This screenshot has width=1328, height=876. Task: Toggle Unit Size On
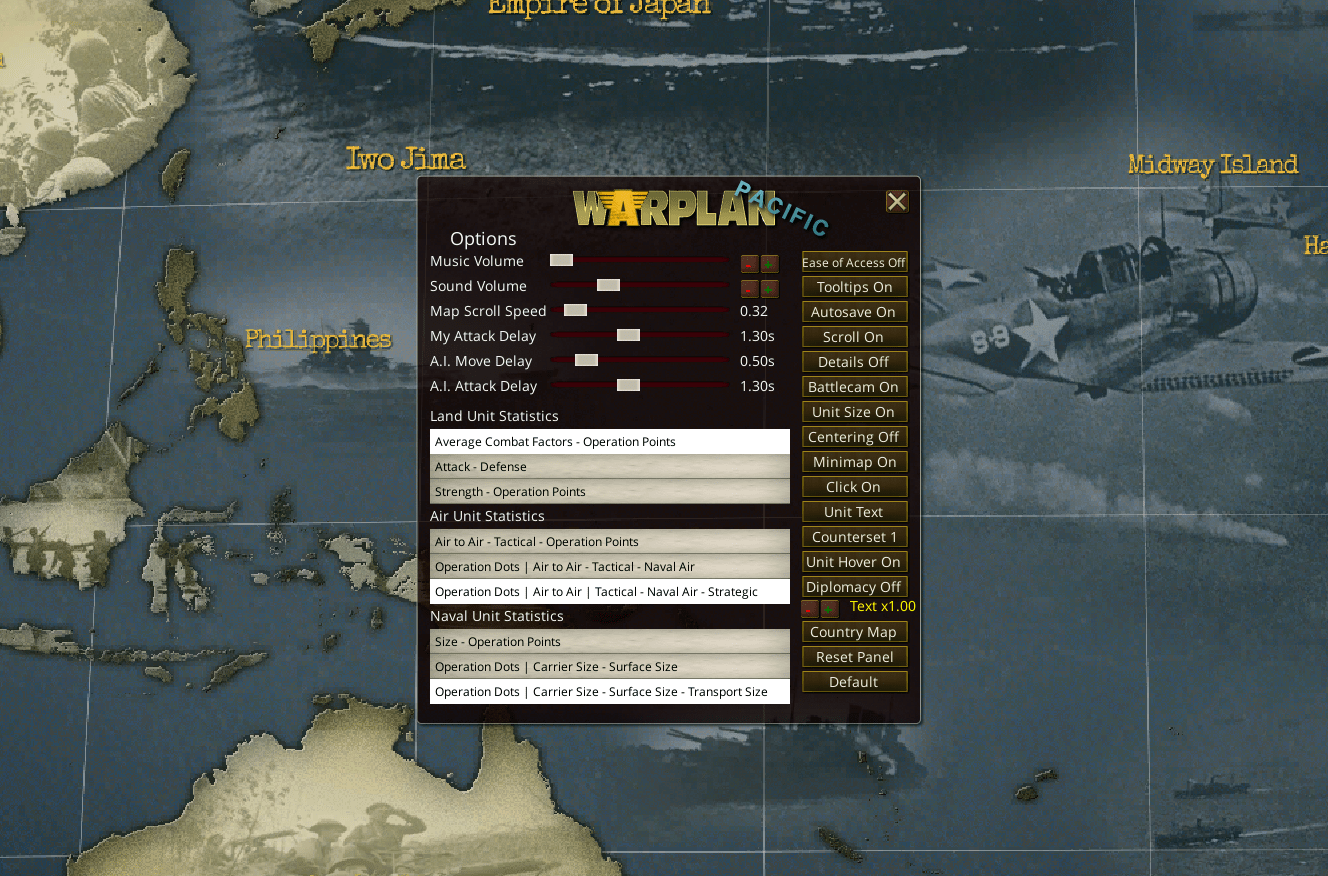(854, 412)
